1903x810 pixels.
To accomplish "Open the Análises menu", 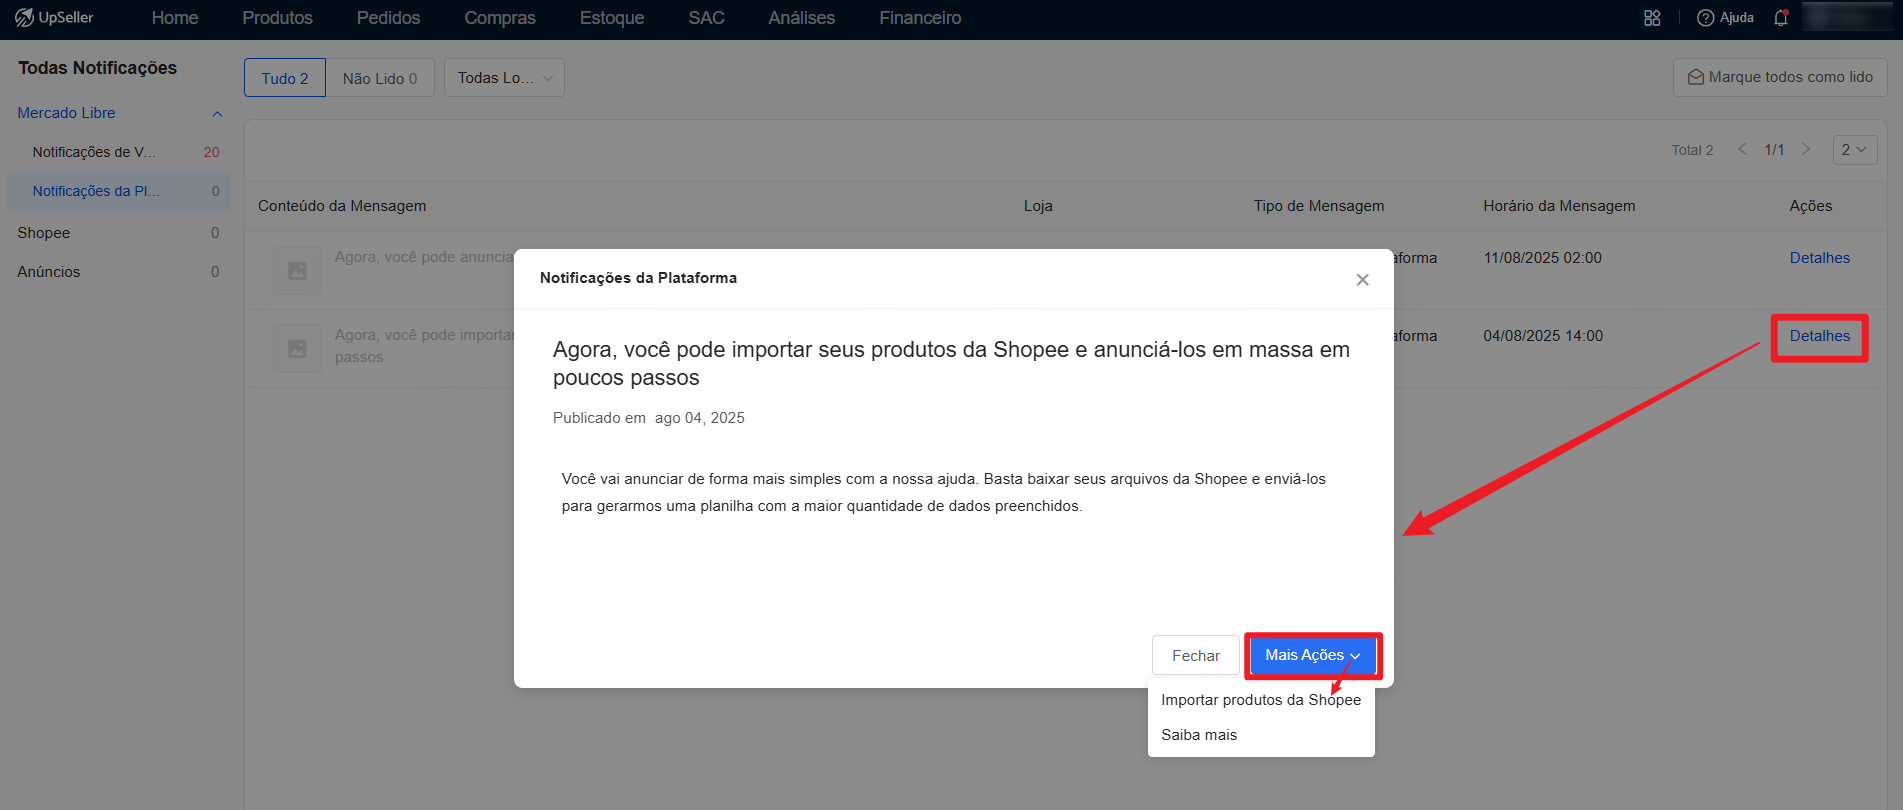I will (x=801, y=18).
